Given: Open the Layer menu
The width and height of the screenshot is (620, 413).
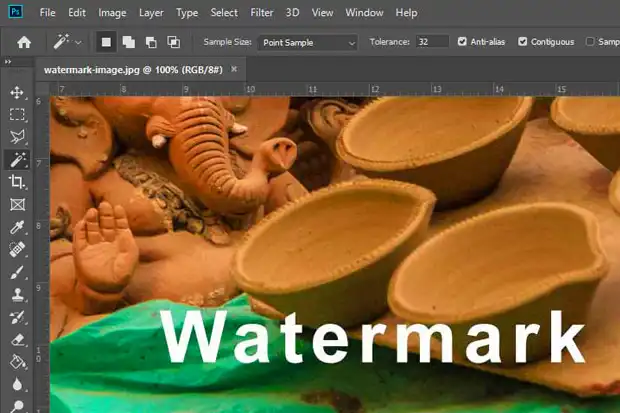Looking at the screenshot, I should 152,13.
